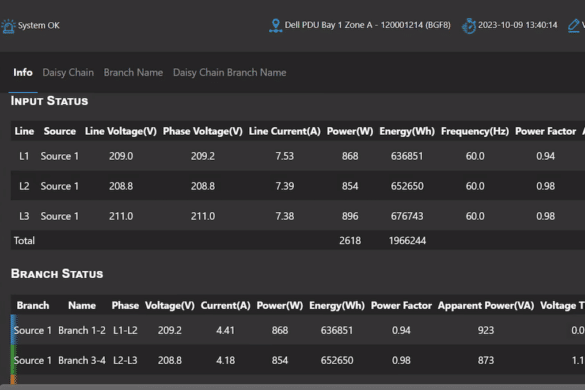Screen dimensions: 585x390
Task: Click the System OK alarm icon
Action: 8,26
